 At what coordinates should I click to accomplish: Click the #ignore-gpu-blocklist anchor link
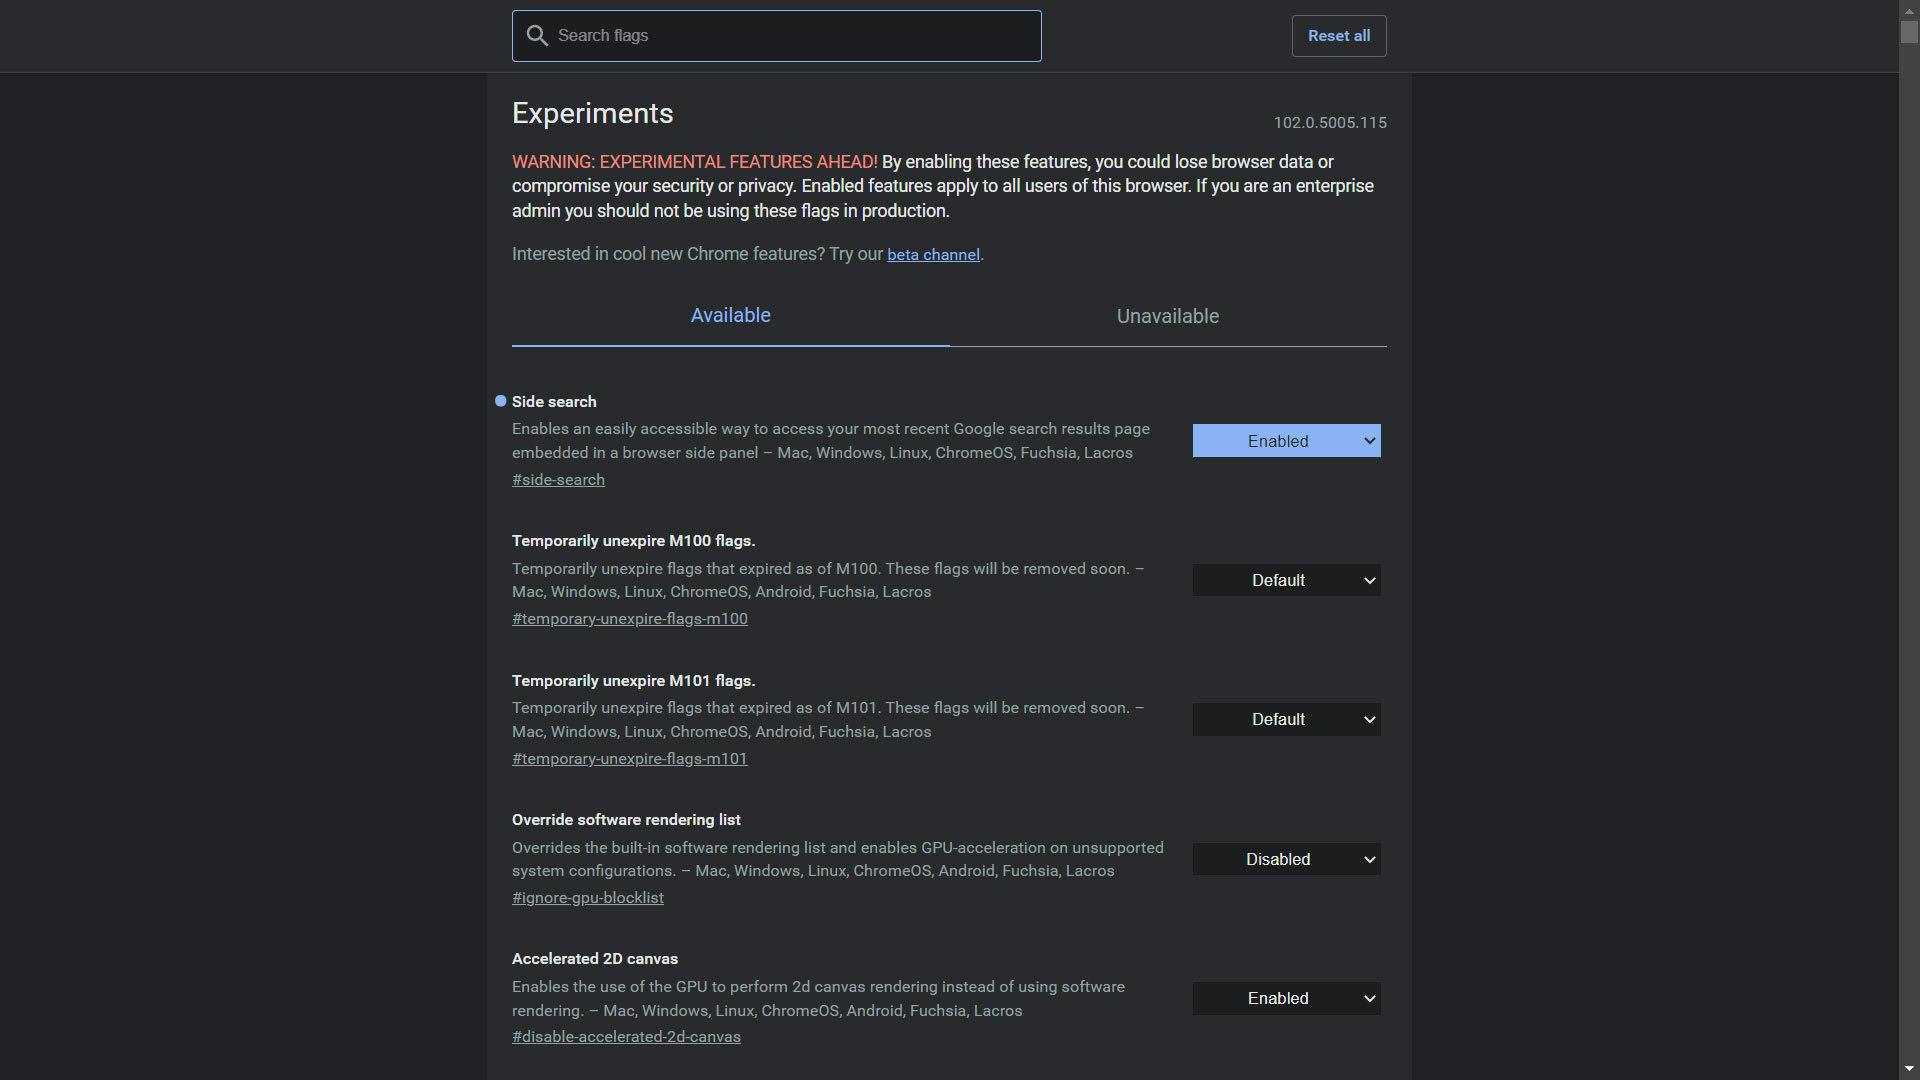[587, 898]
